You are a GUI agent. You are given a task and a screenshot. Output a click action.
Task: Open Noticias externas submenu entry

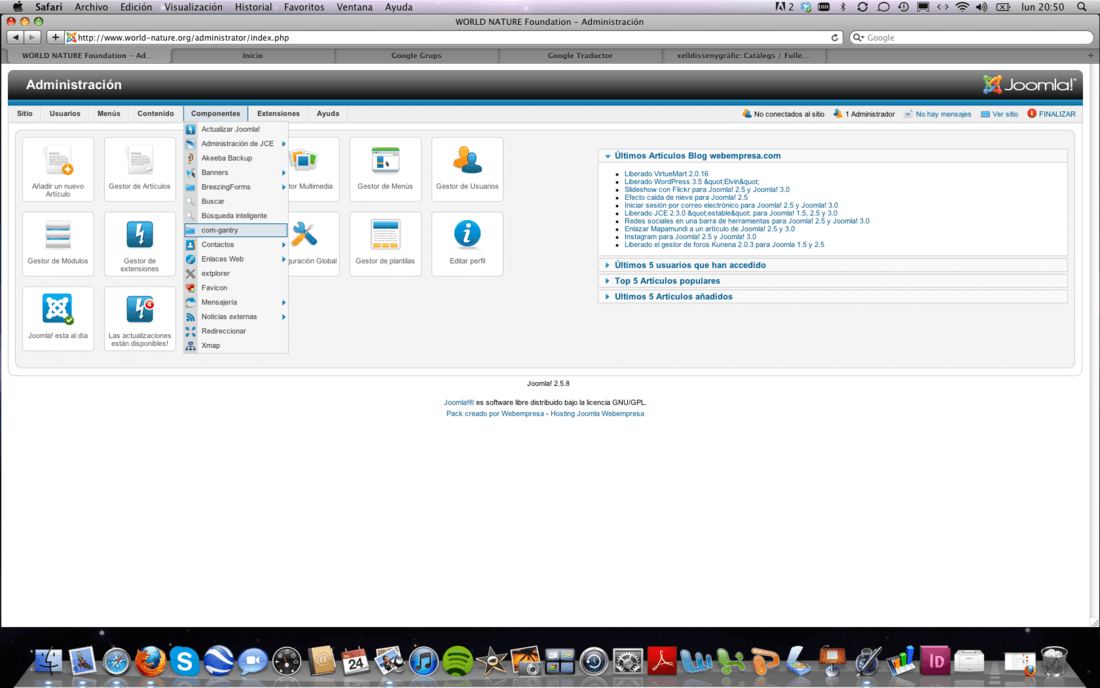(236, 317)
